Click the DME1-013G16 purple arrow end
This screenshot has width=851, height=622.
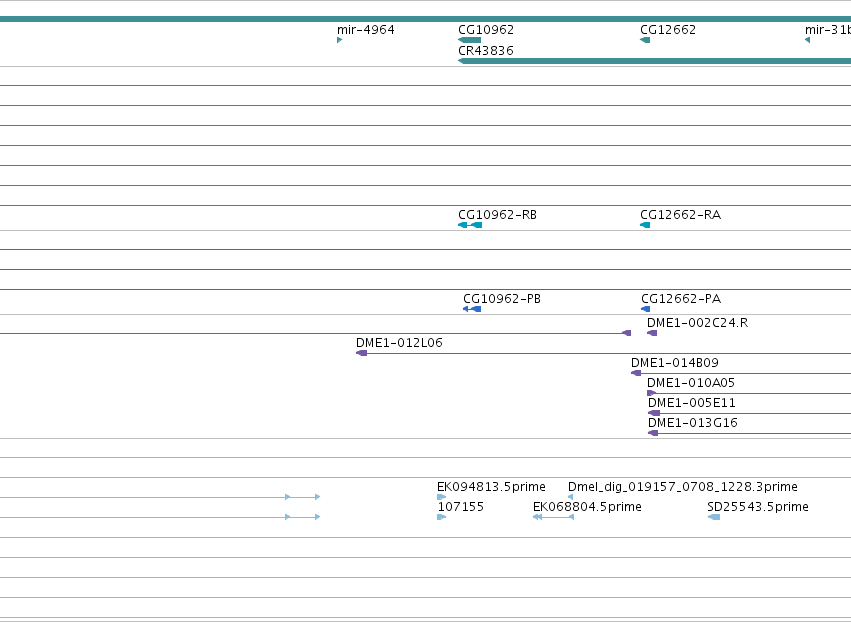click(x=653, y=433)
